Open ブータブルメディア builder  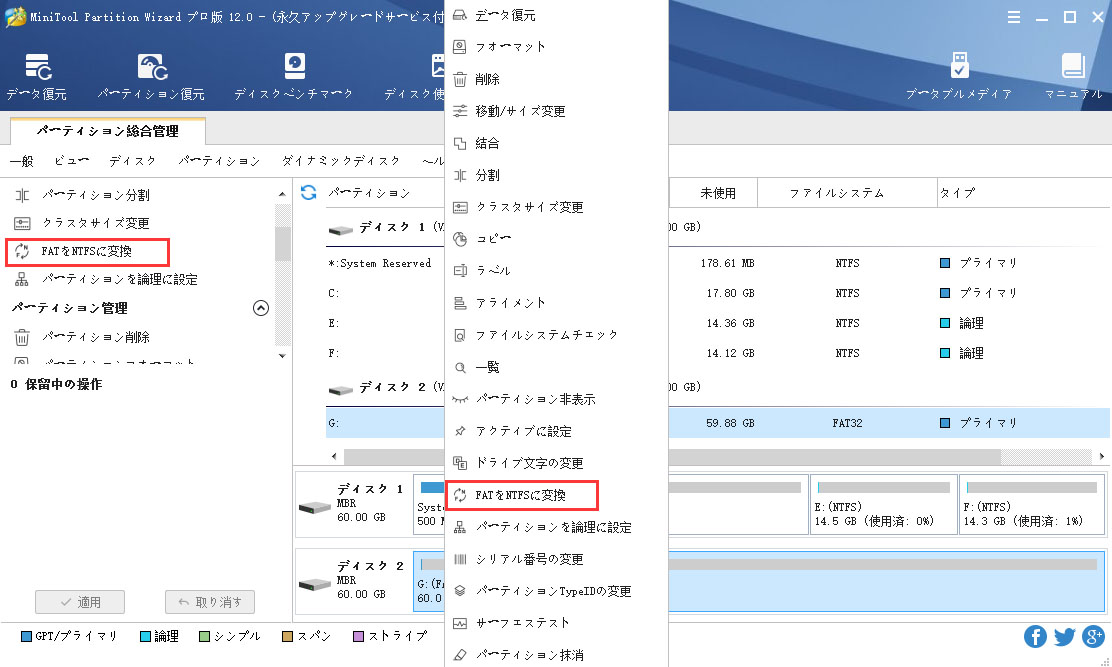pos(959,68)
